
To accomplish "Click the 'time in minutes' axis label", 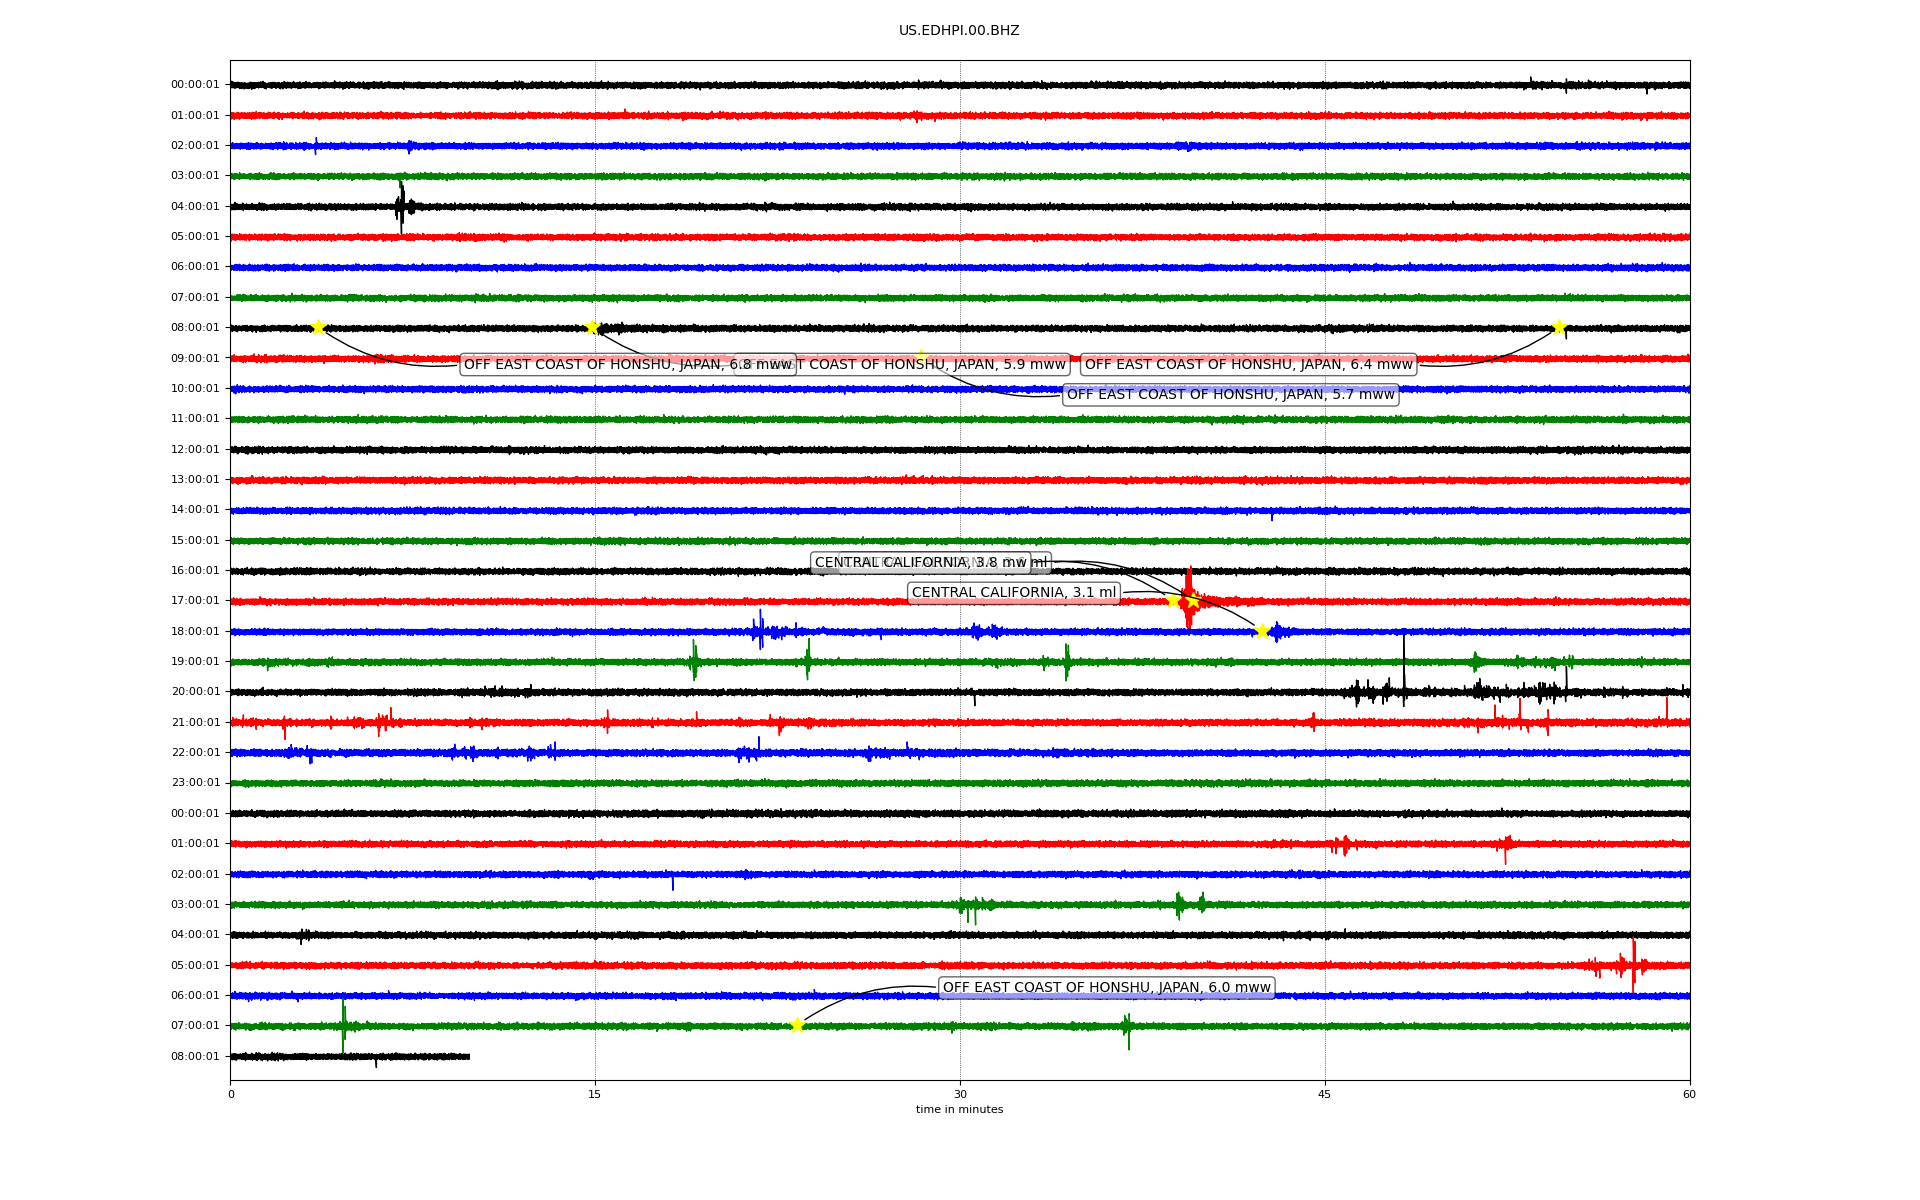I will [959, 1110].
